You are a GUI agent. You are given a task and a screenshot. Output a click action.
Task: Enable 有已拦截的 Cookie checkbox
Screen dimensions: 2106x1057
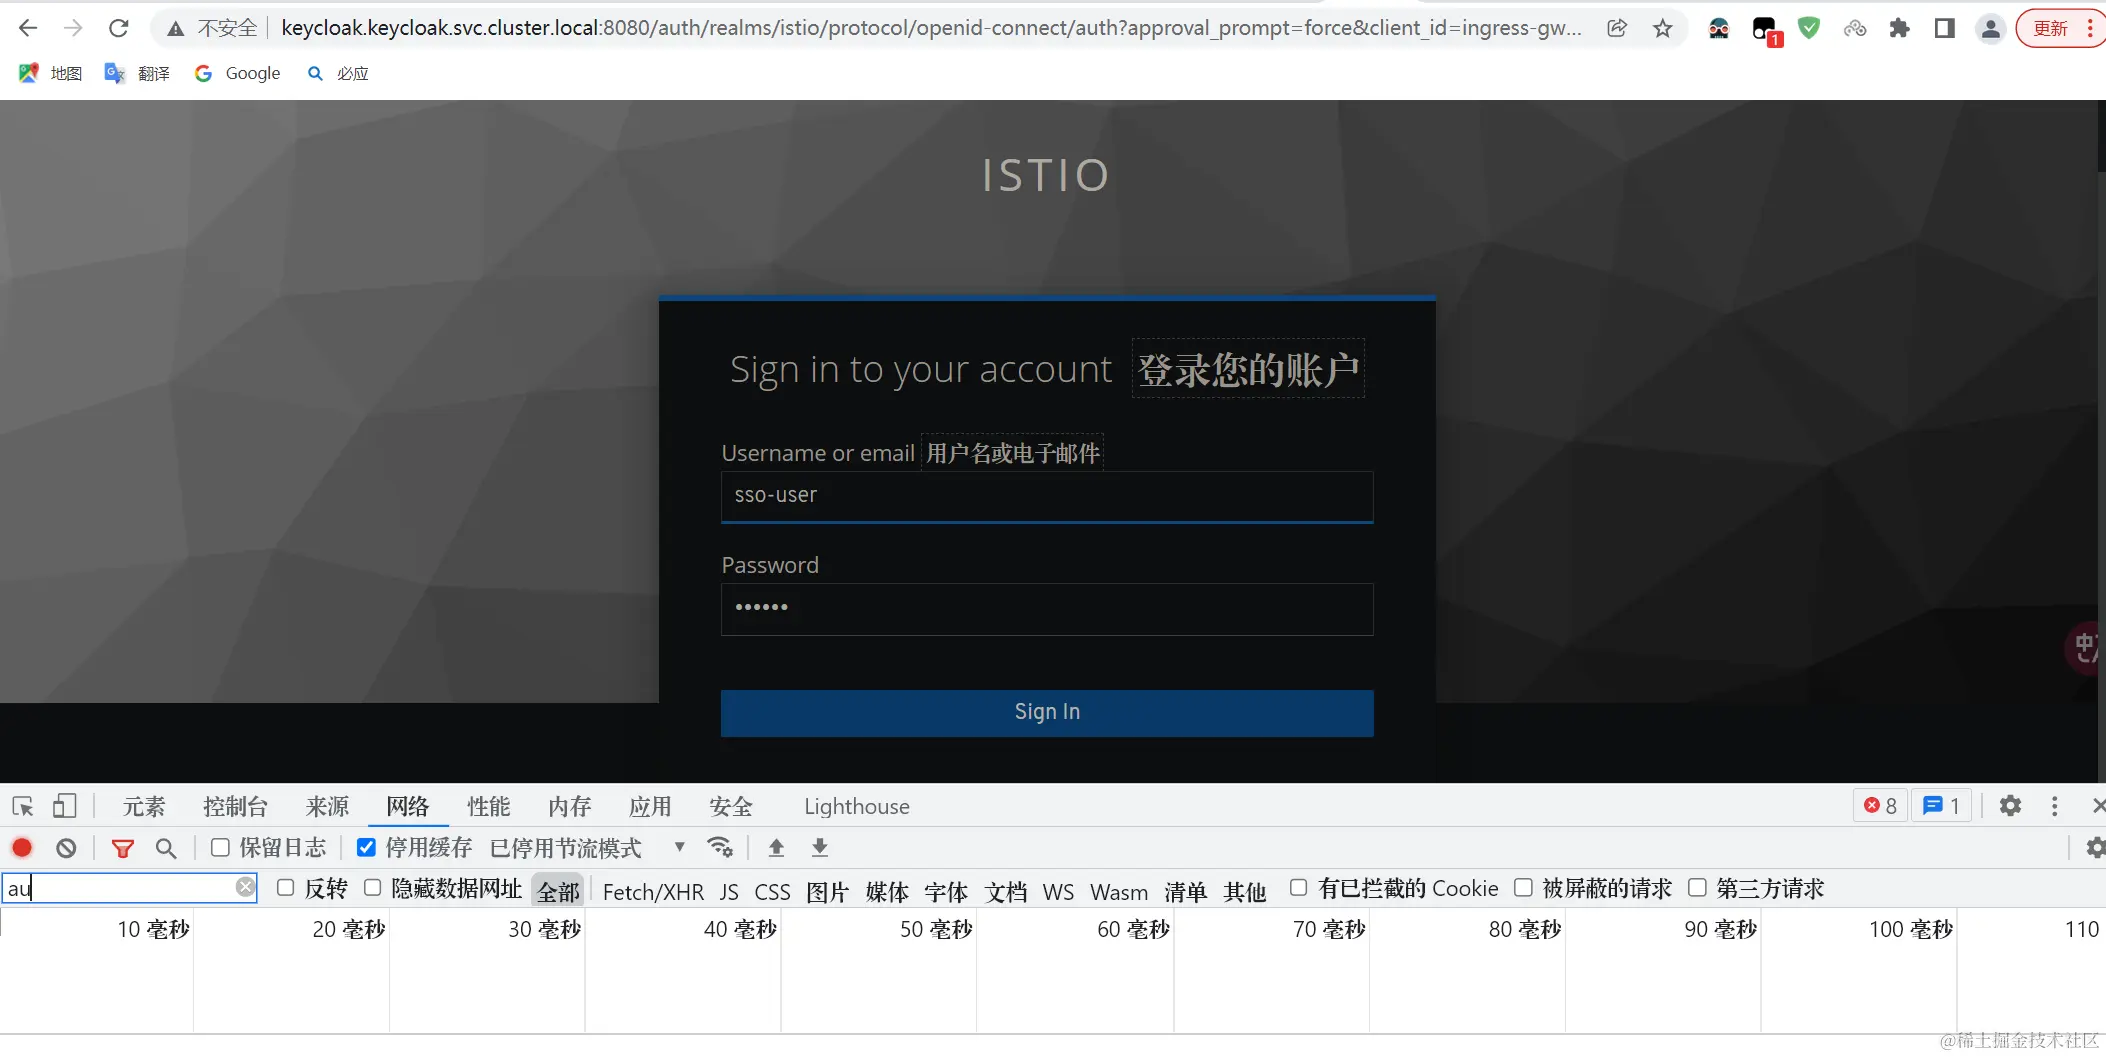click(1298, 888)
